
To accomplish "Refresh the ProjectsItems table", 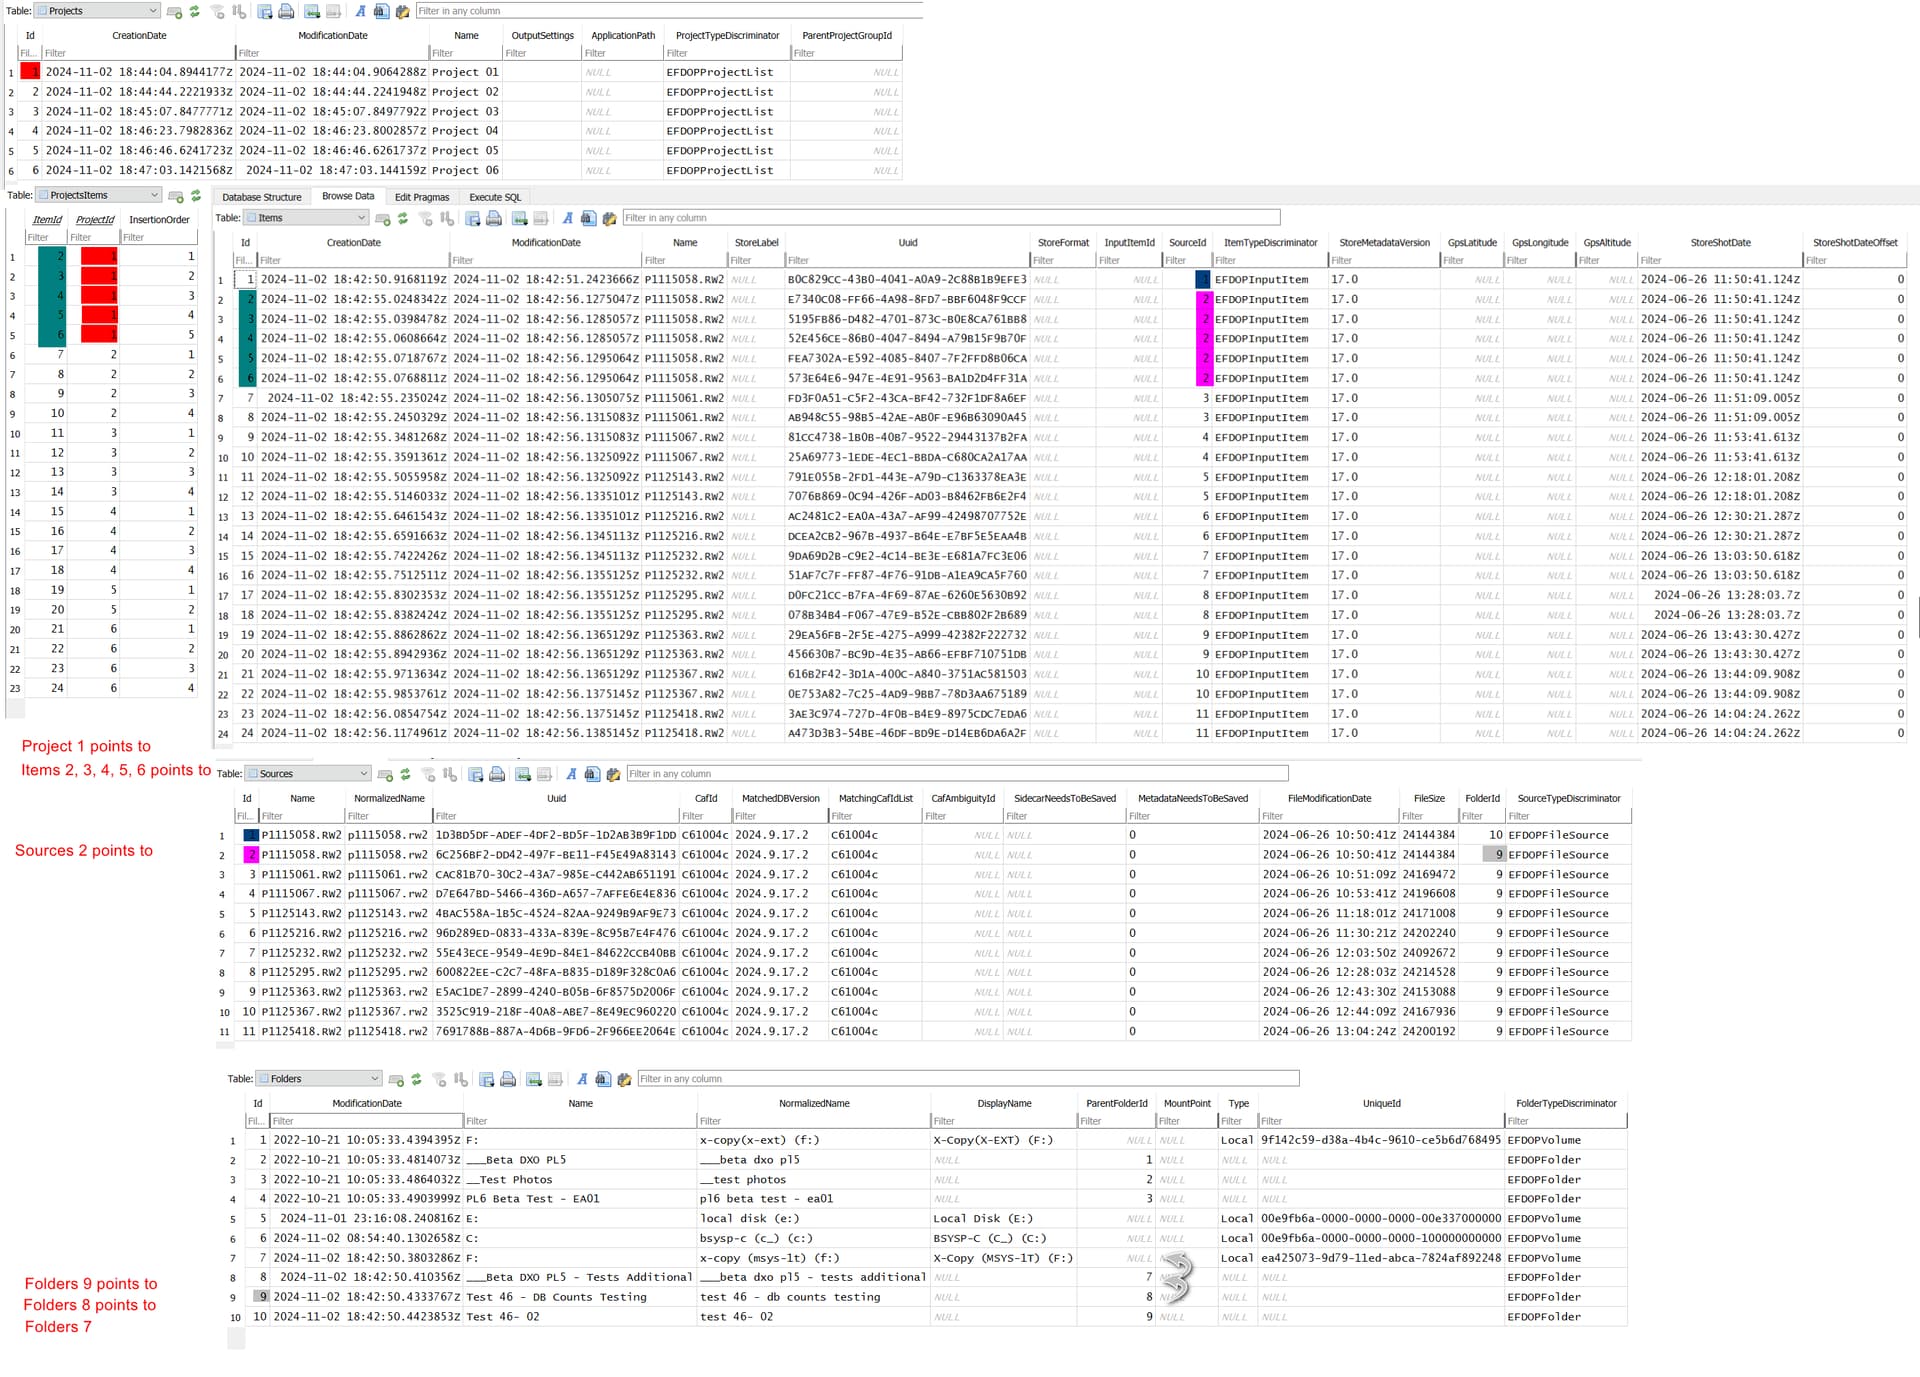I will click(196, 196).
